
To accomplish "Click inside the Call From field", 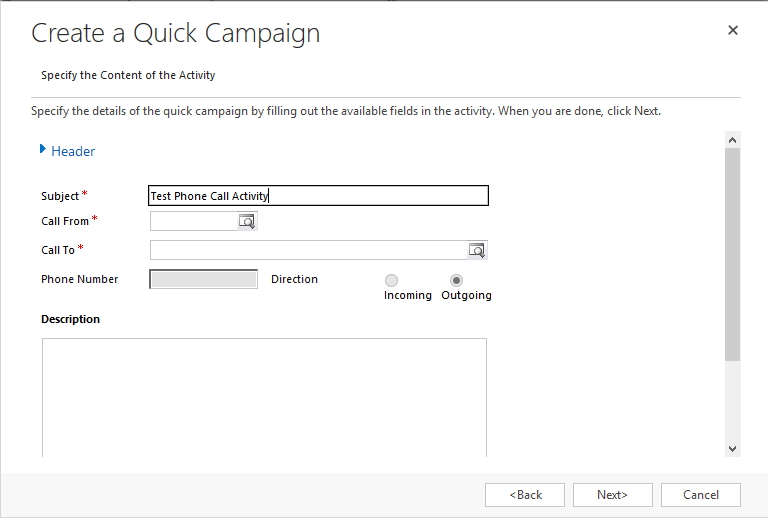I will tap(194, 221).
